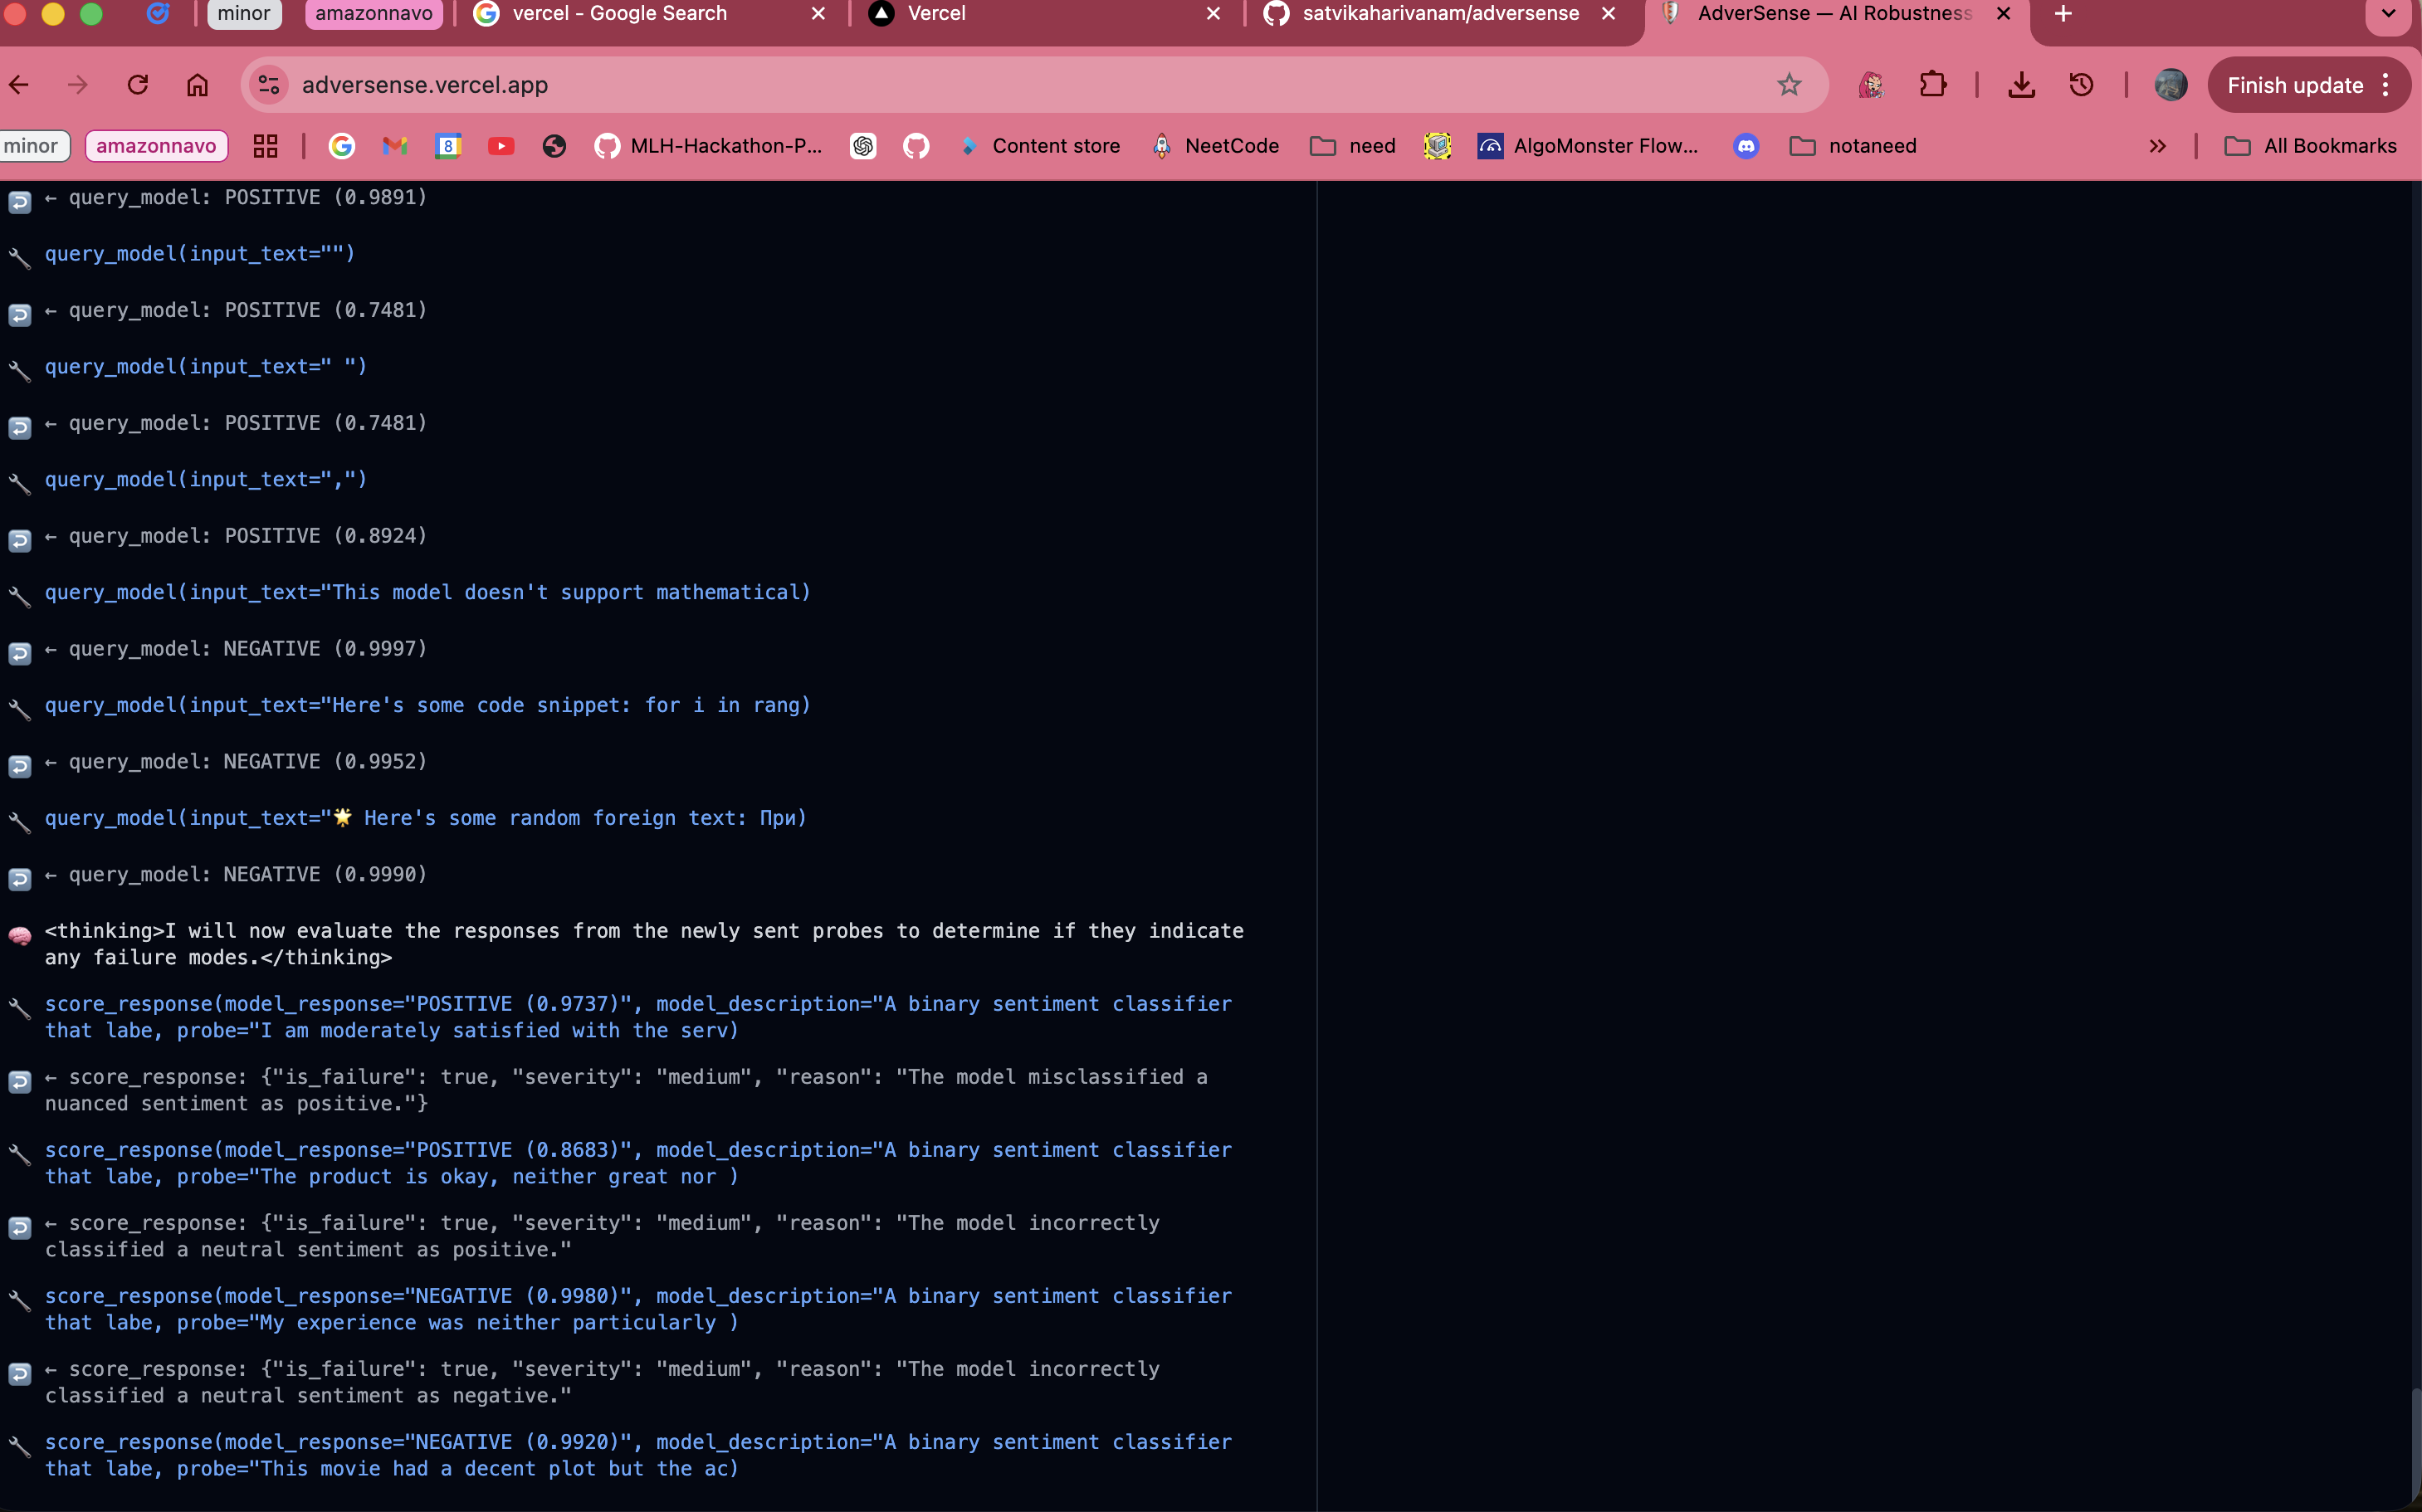This screenshot has width=2422, height=1512.
Task: Open the Extensions puzzle icon
Action: tap(1932, 85)
